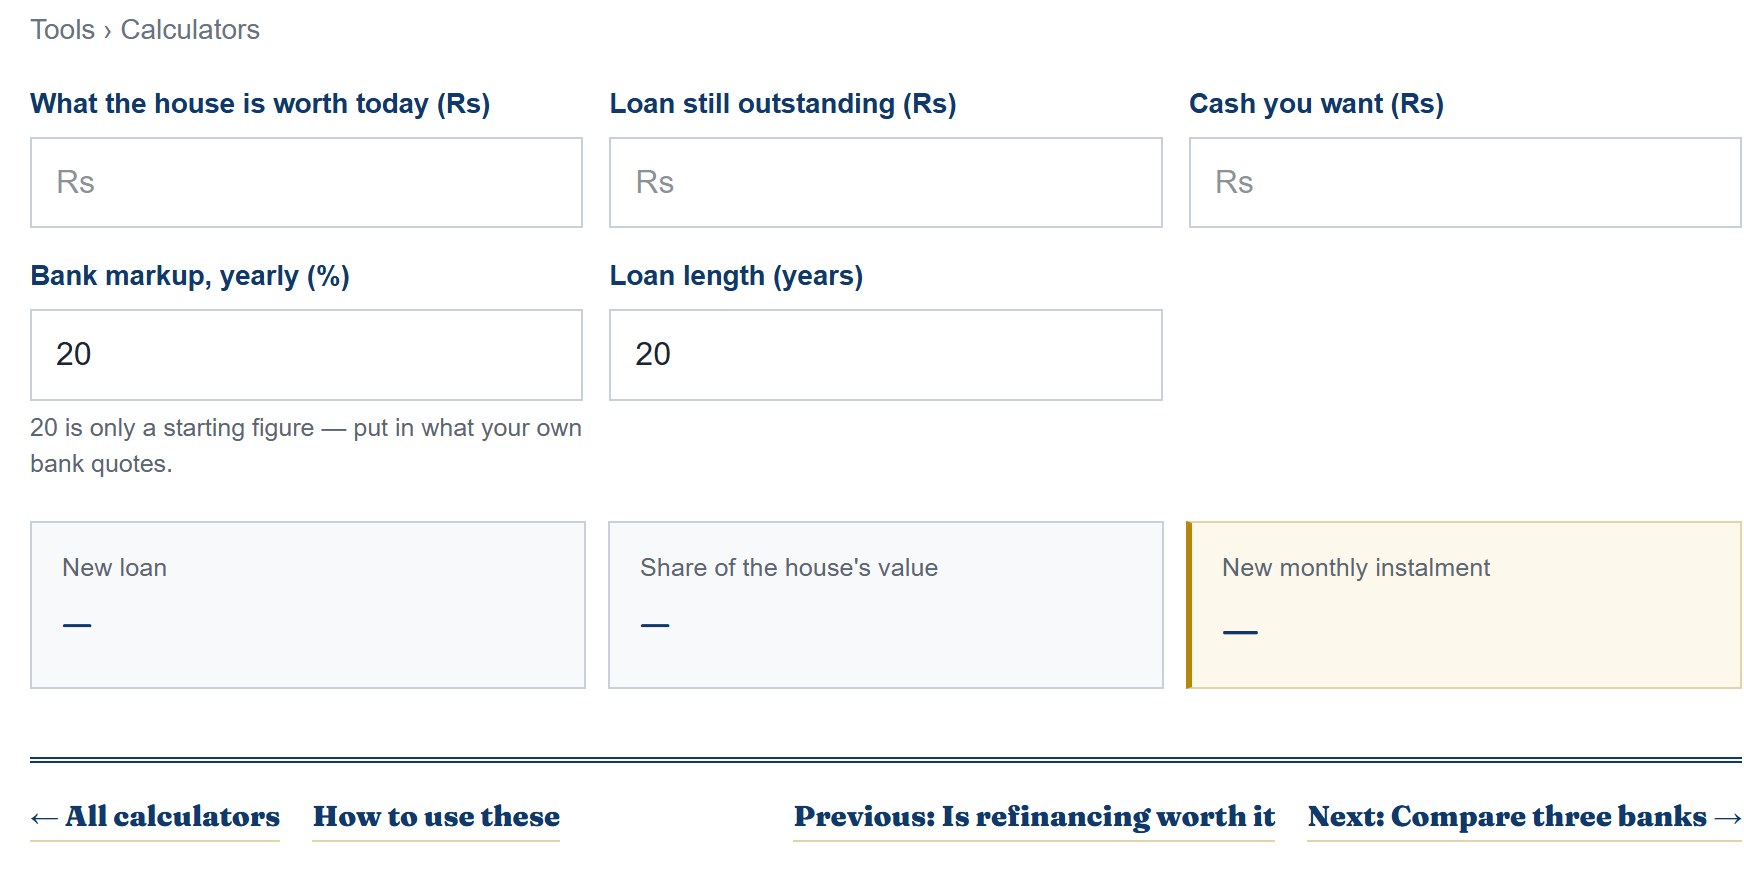Click the New loan result card
This screenshot has width=1744, height=869.
coord(308,605)
